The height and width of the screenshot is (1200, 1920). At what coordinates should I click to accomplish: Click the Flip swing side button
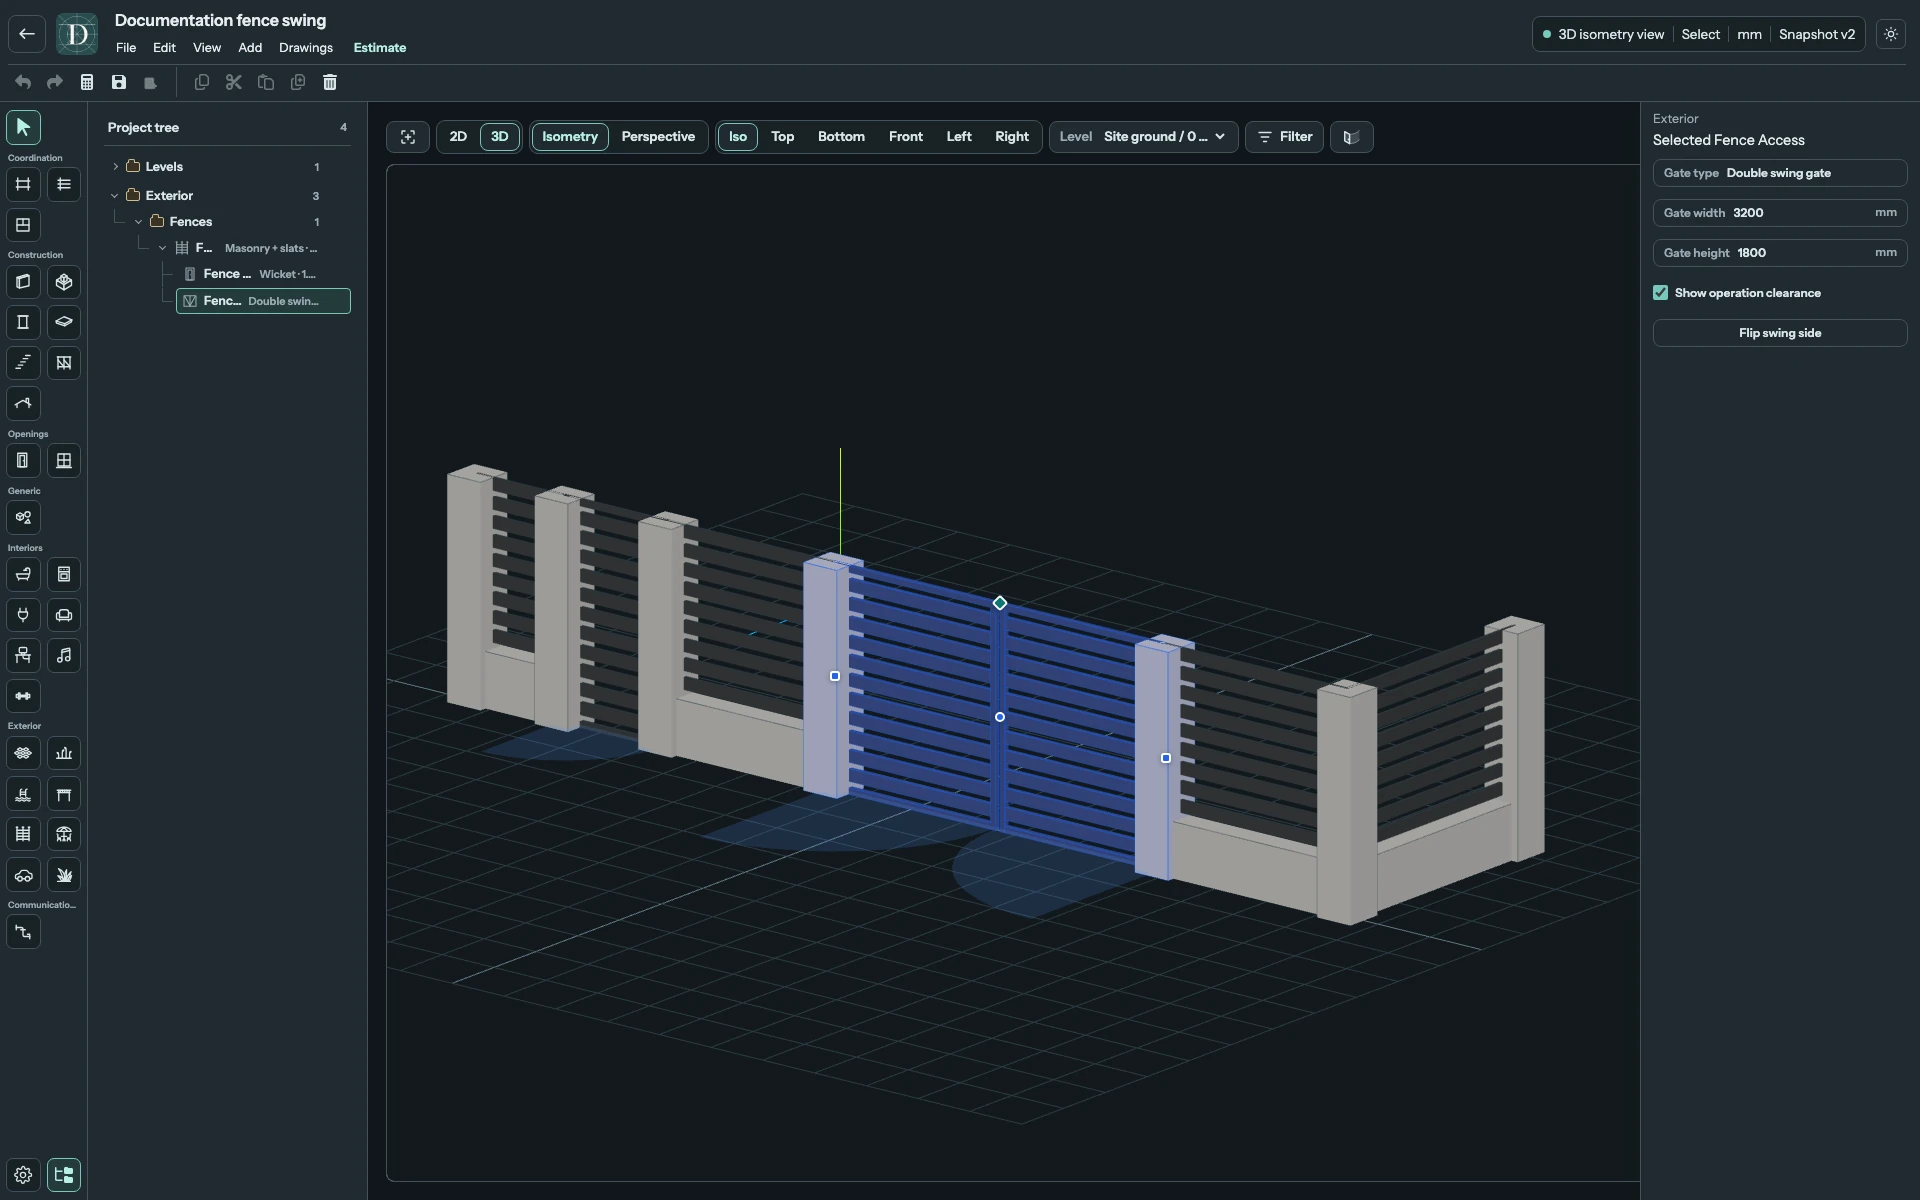1780,333
